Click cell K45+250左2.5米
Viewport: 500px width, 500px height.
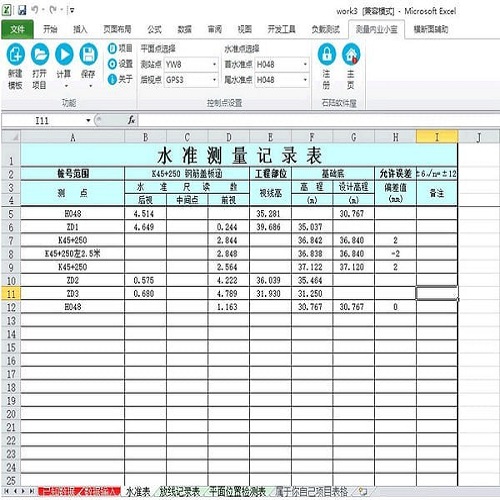click(73, 254)
